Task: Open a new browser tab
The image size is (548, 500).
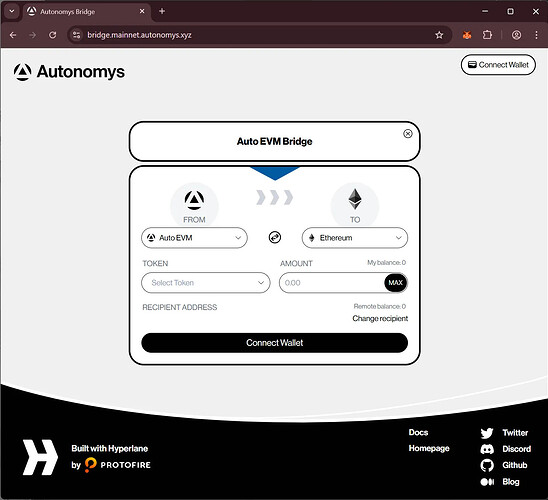Action: [x=162, y=11]
